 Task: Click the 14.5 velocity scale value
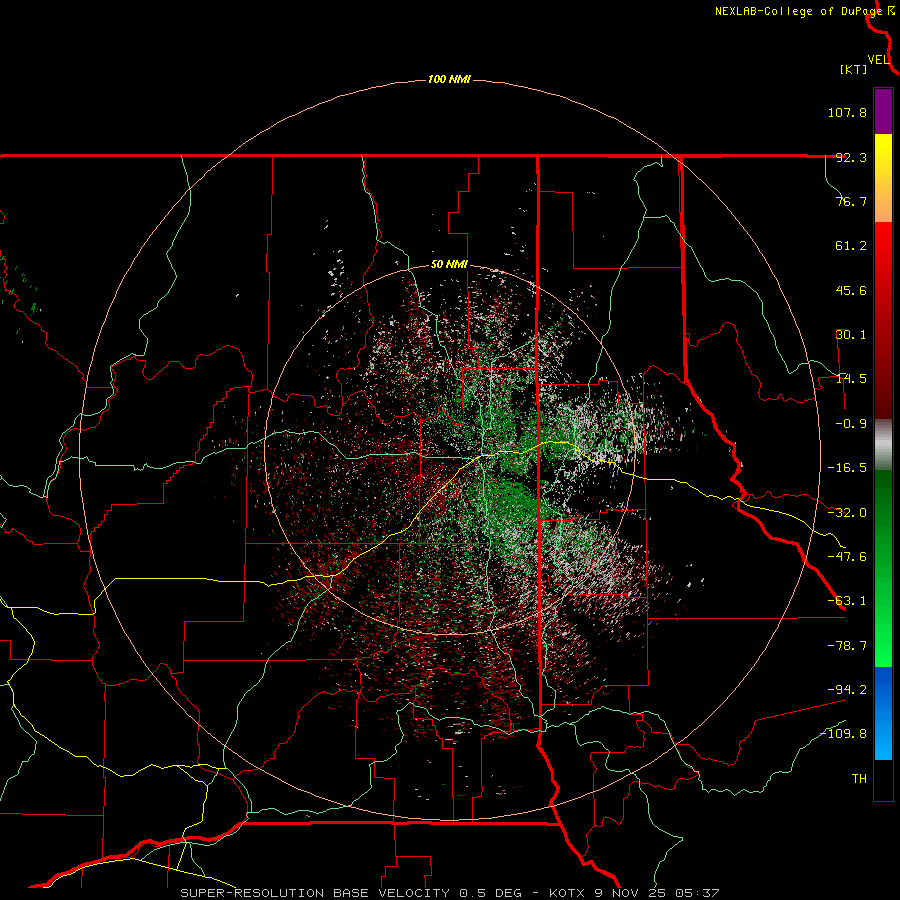click(x=851, y=379)
